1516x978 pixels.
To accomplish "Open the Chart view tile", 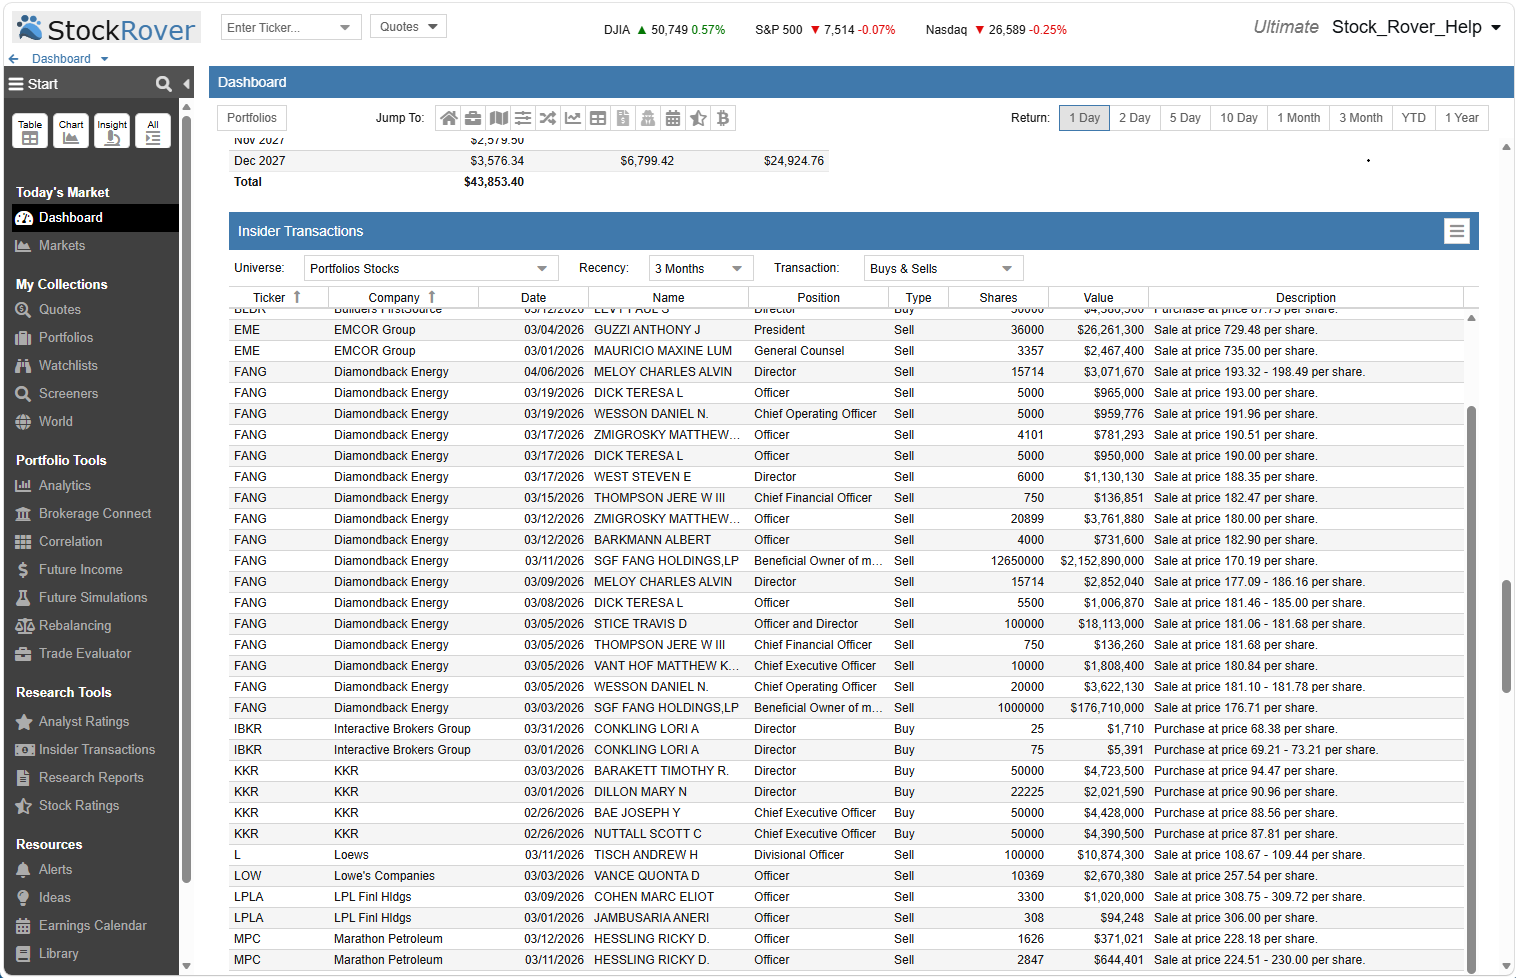I will tap(71, 131).
